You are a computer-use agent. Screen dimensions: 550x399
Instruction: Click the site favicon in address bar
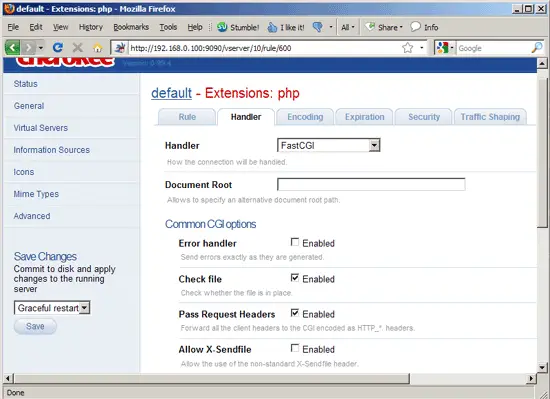(x=120, y=48)
